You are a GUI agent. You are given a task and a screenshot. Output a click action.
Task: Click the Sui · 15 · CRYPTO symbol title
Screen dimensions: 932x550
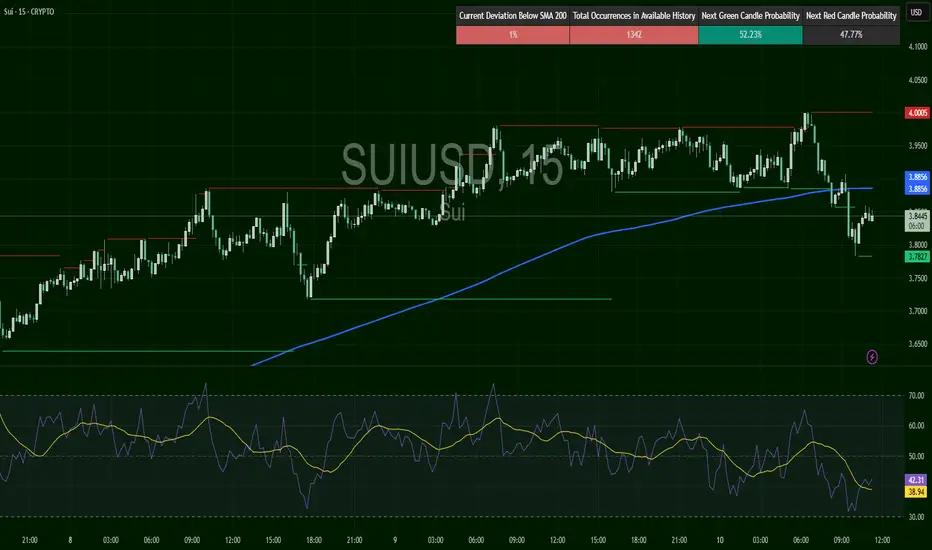[29, 11]
